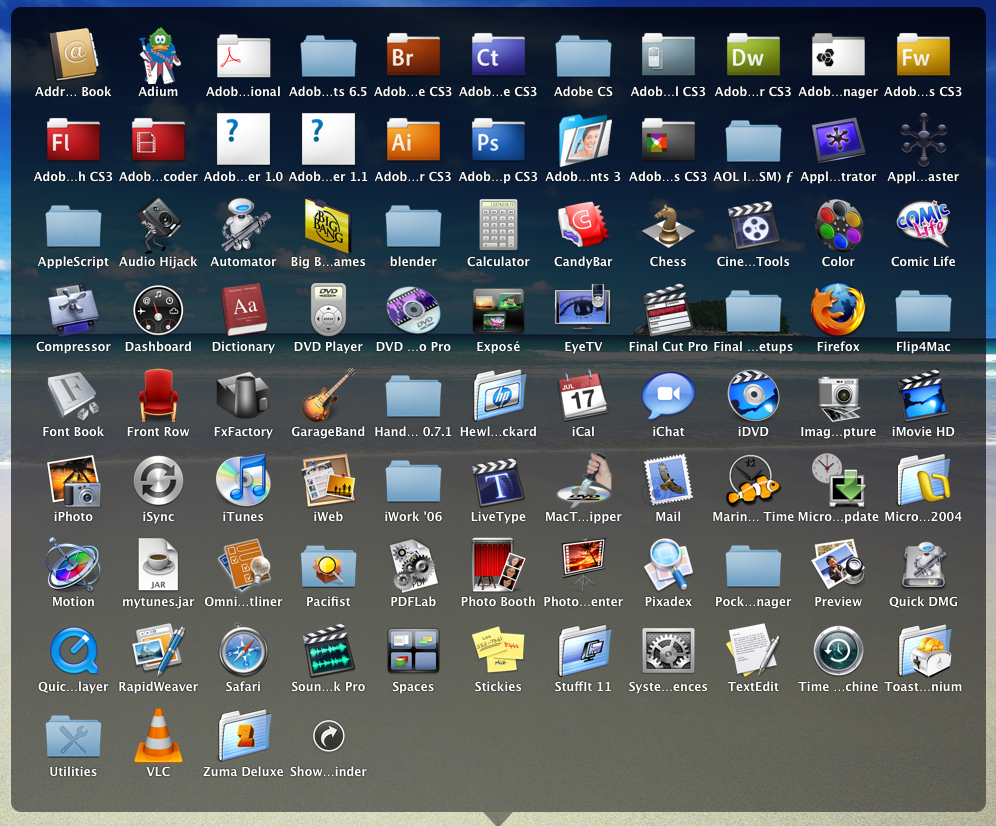Open the Spaces app
This screenshot has width=996, height=826.
[413, 650]
